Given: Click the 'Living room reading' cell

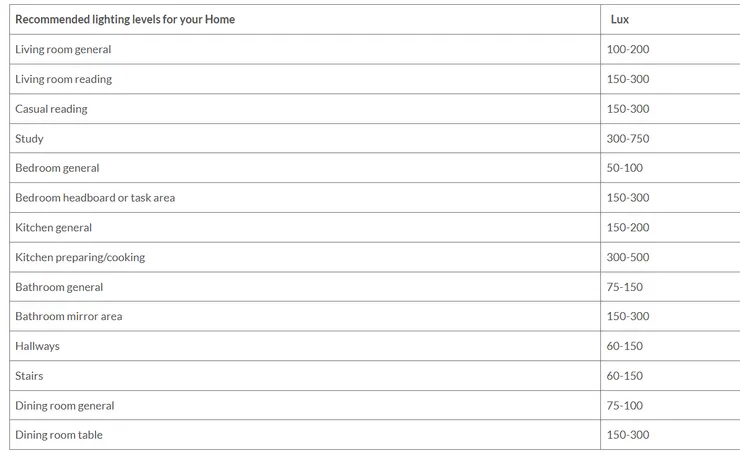Looking at the screenshot, I should pyautogui.click(x=63, y=79).
